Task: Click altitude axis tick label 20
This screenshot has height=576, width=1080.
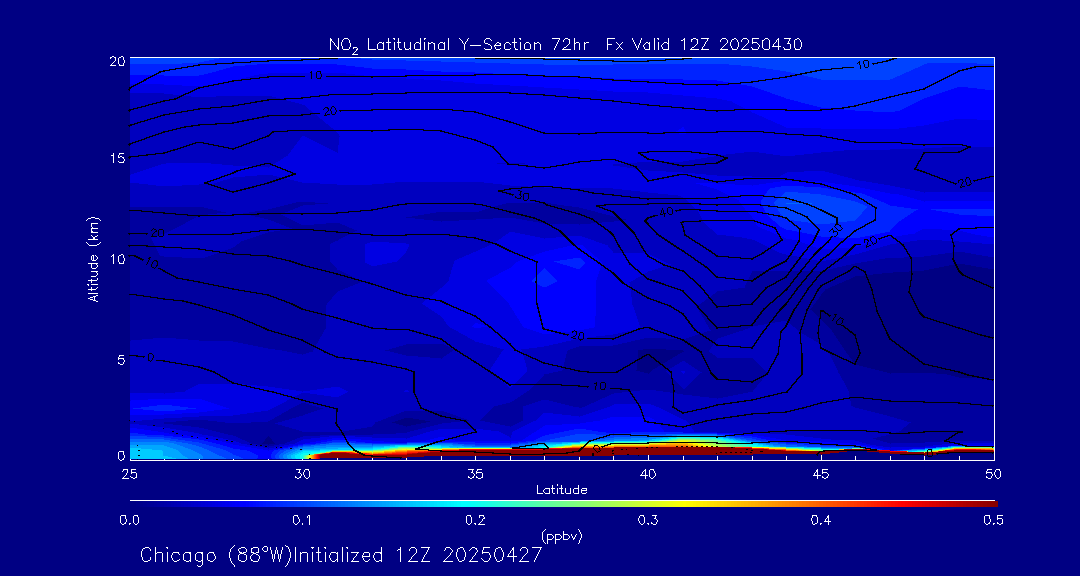Action: pos(117,61)
